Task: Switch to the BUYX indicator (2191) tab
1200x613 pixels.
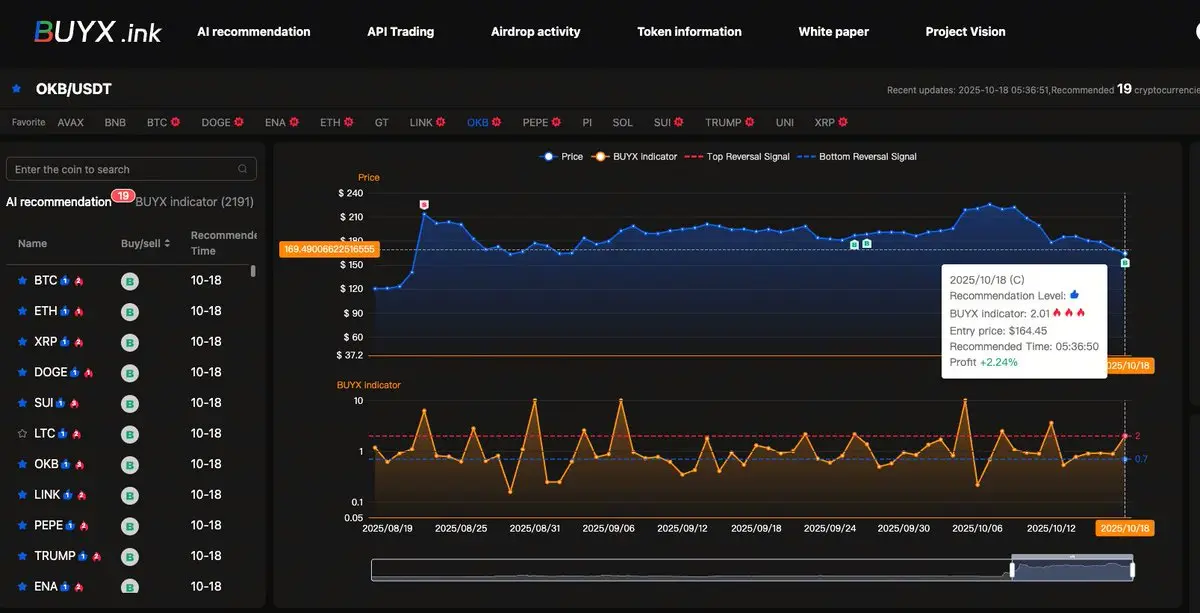Action: 194,202
